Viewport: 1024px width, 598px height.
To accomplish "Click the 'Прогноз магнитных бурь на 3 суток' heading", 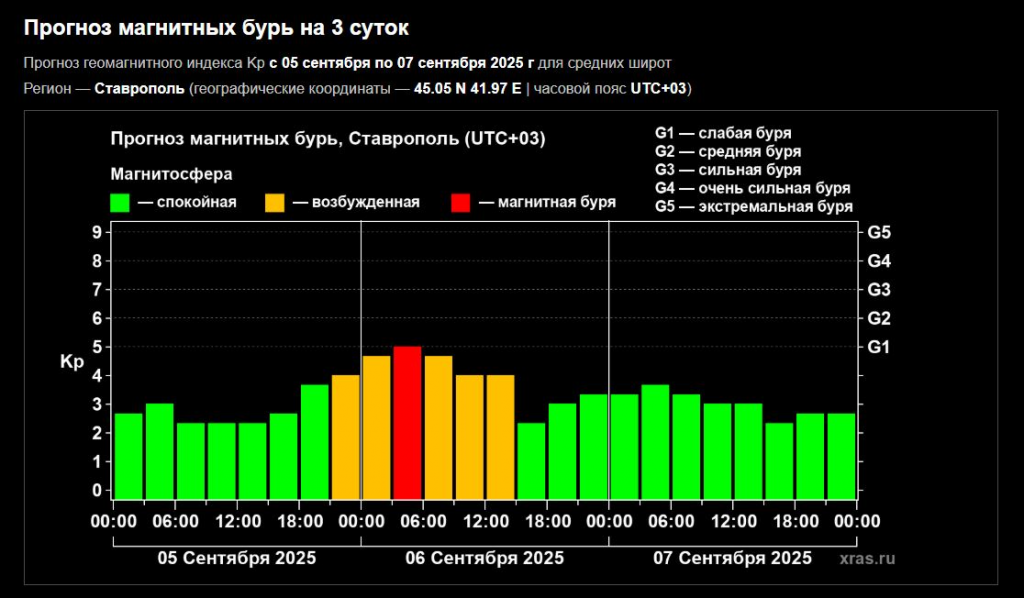I will tap(216, 28).
